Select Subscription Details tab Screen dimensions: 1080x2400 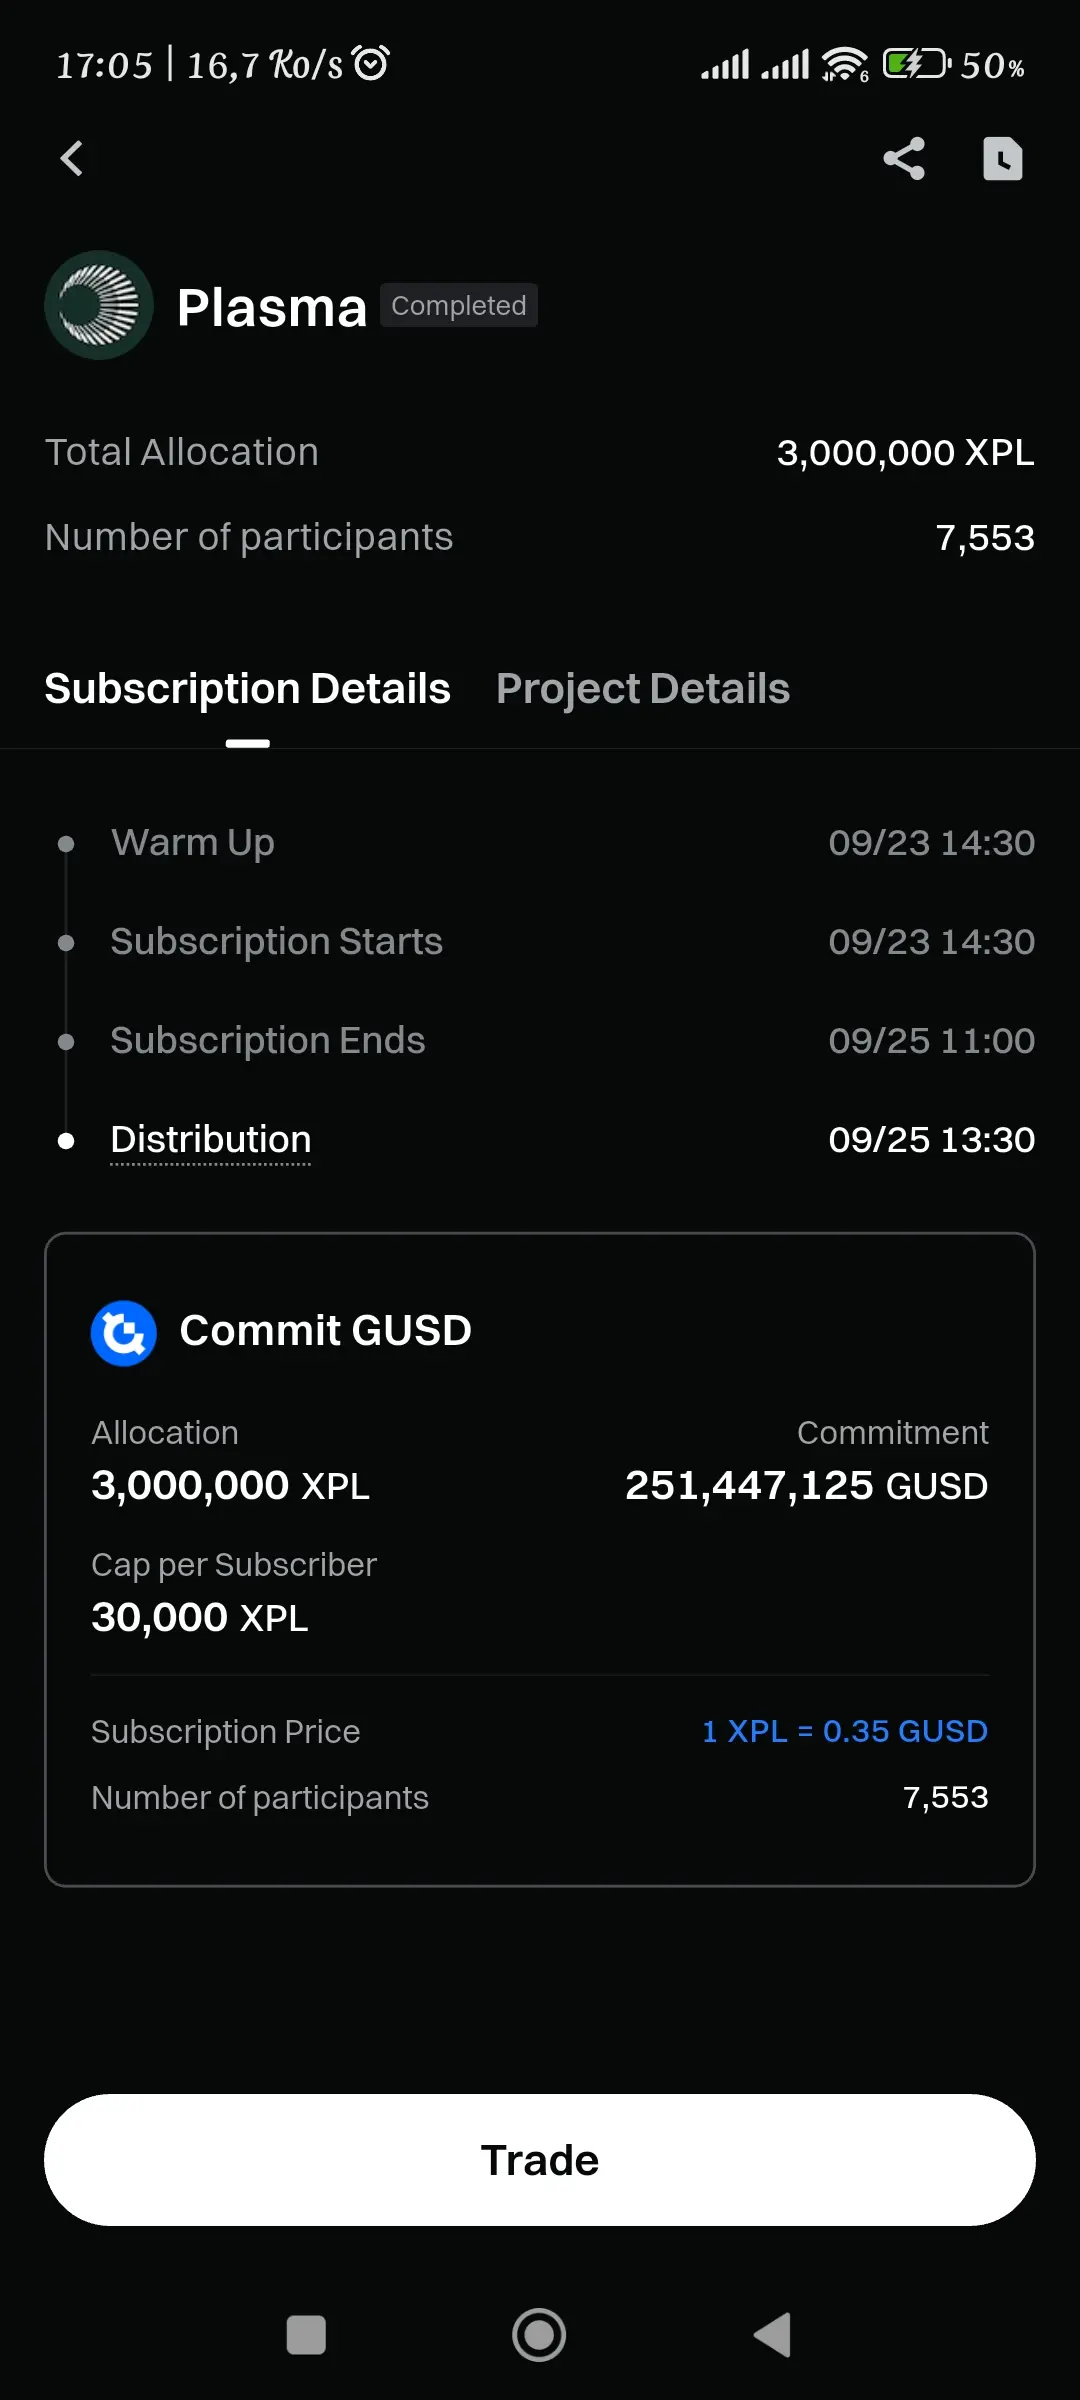(x=248, y=689)
